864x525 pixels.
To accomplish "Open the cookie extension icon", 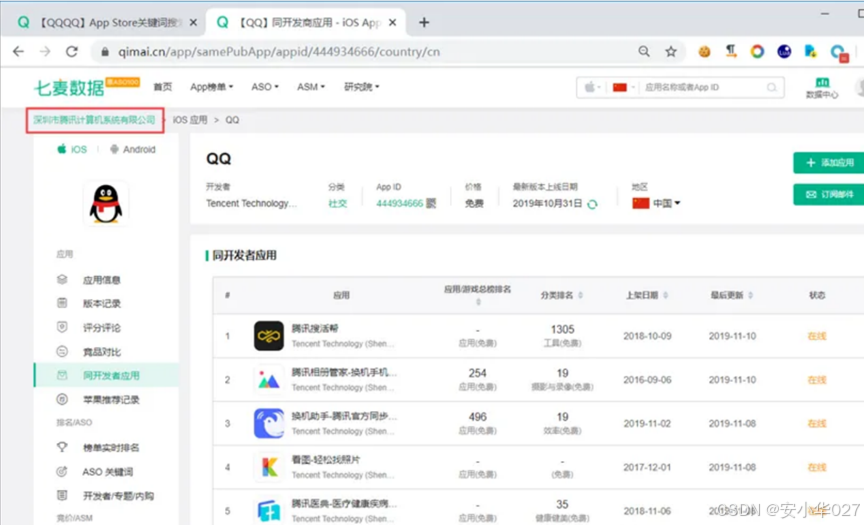I will point(704,52).
